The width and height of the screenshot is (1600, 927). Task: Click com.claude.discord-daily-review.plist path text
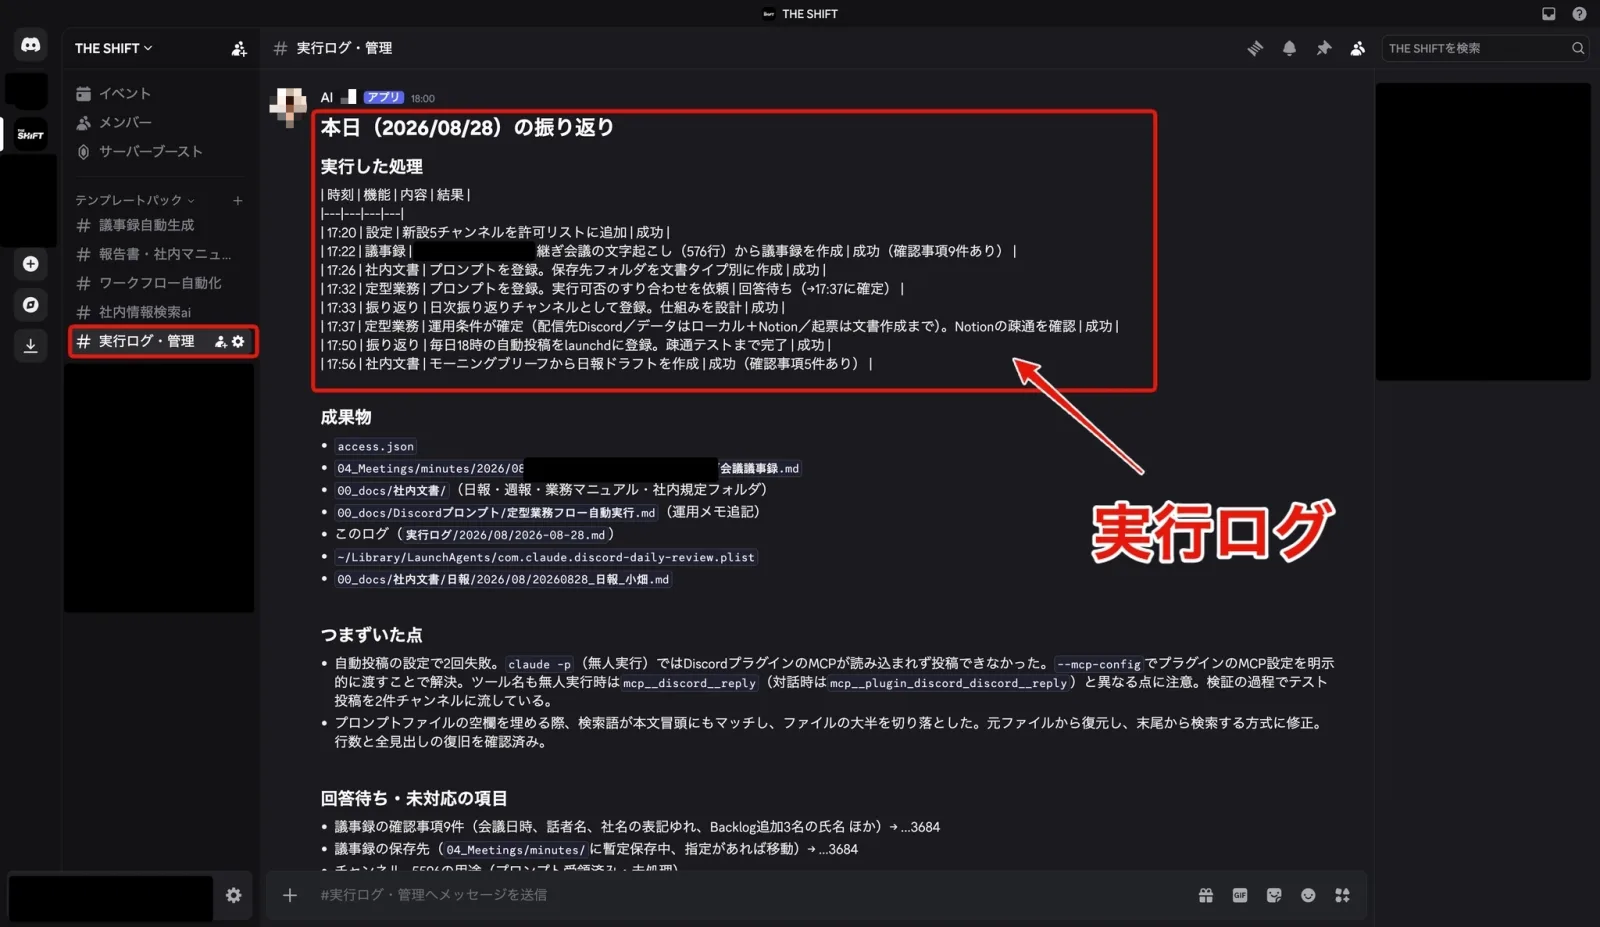pos(546,557)
